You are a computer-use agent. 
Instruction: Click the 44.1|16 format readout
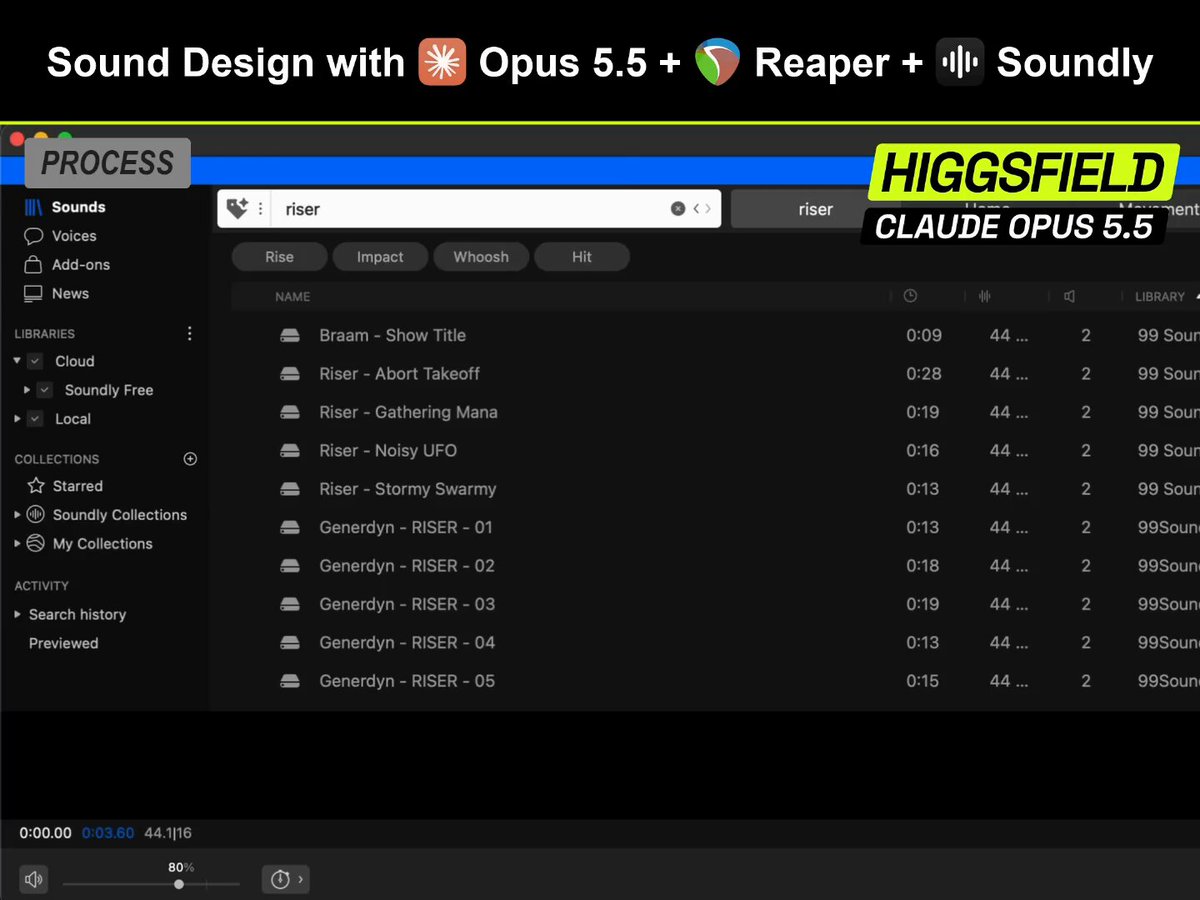click(x=168, y=833)
